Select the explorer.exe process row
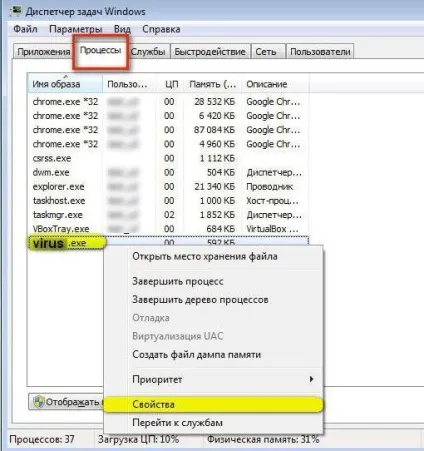The height and width of the screenshot is (451, 424). (x=168, y=186)
